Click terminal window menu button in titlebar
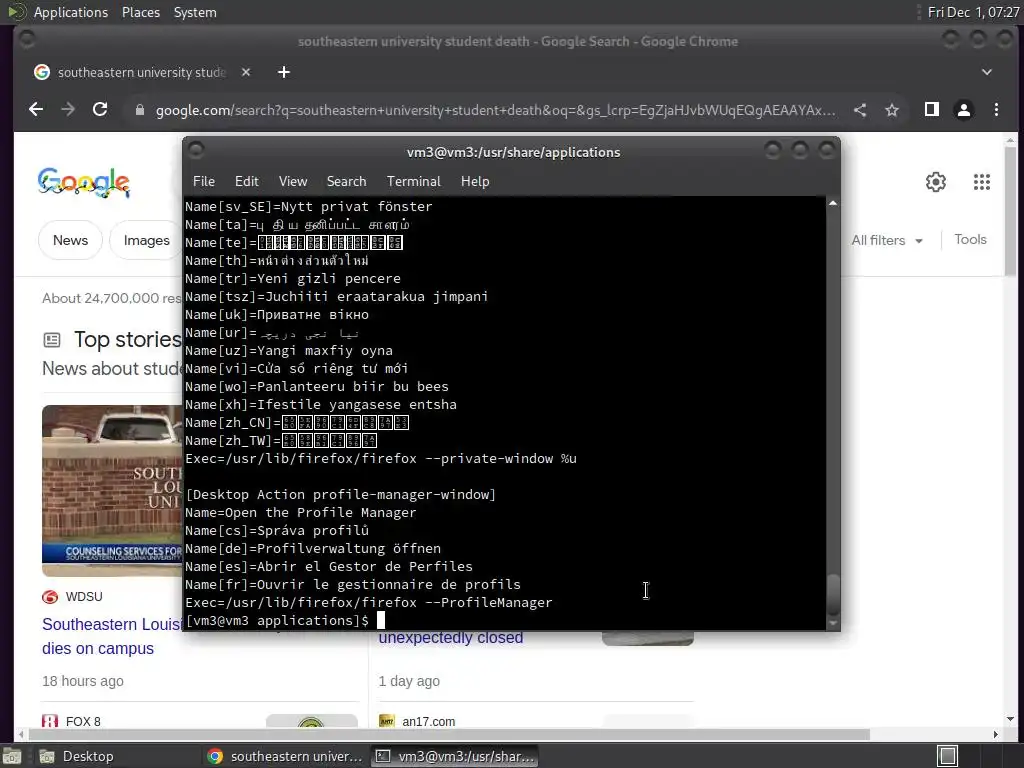Screen dimensions: 1024x768 [x=196, y=152]
